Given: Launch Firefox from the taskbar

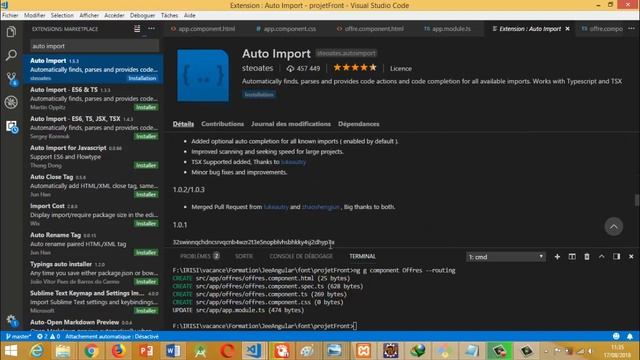Looking at the screenshot, I should pos(118,351).
